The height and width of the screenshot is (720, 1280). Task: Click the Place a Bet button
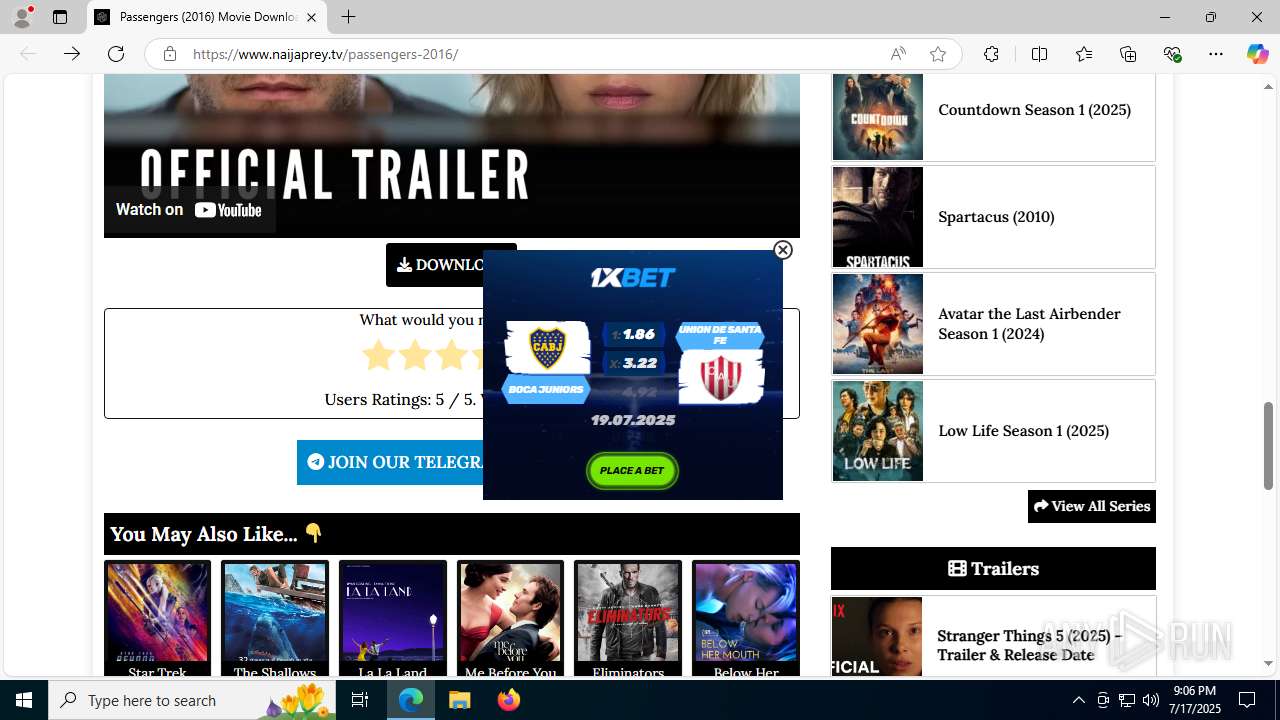point(632,470)
